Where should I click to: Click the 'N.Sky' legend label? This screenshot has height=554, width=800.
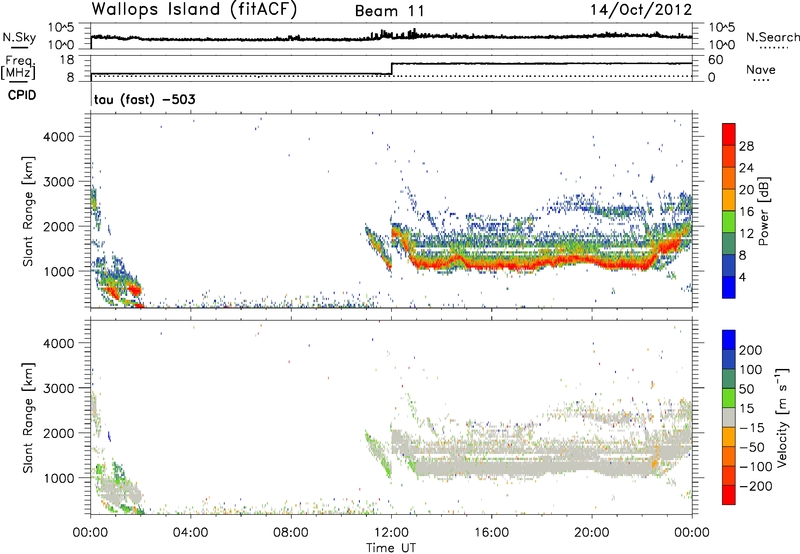pos(19,37)
